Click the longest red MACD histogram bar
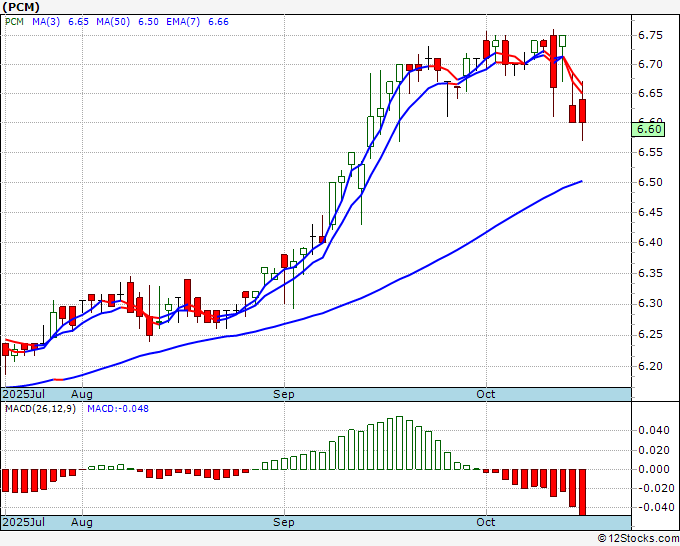 (582, 492)
